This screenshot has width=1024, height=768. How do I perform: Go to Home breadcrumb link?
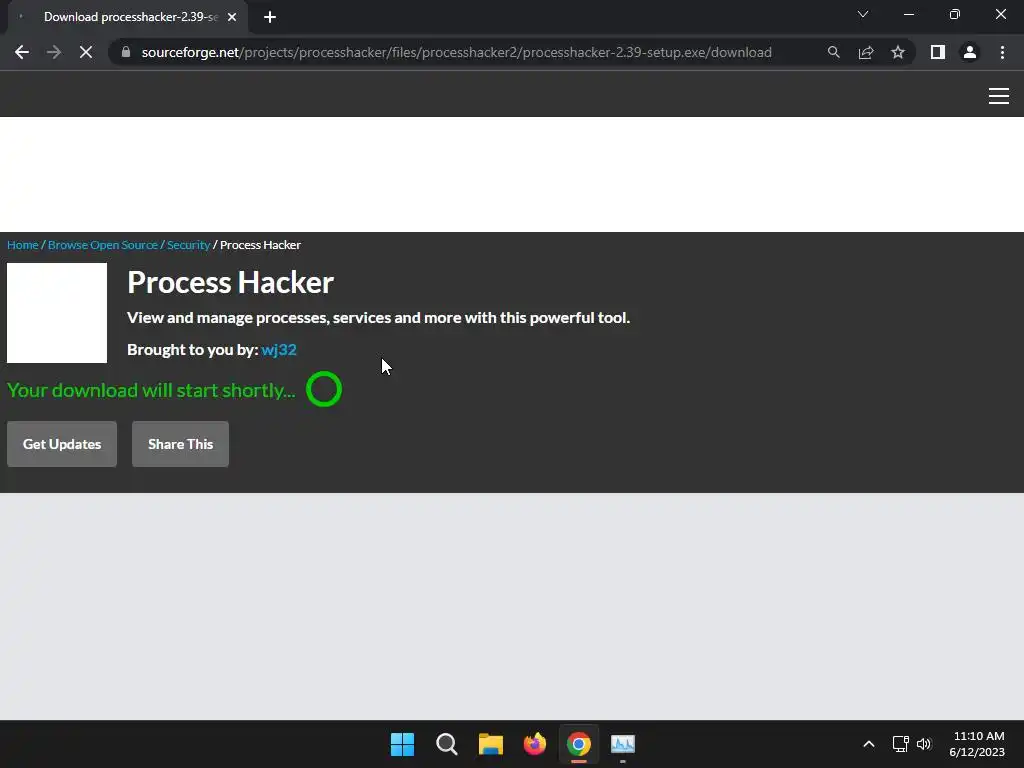tap(23, 245)
